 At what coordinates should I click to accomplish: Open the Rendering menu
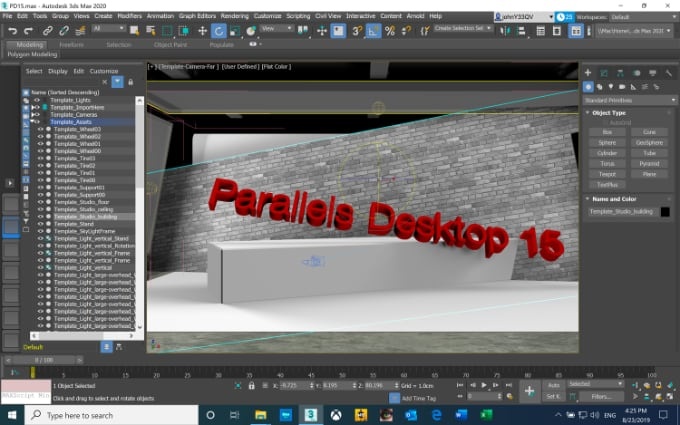pos(235,16)
